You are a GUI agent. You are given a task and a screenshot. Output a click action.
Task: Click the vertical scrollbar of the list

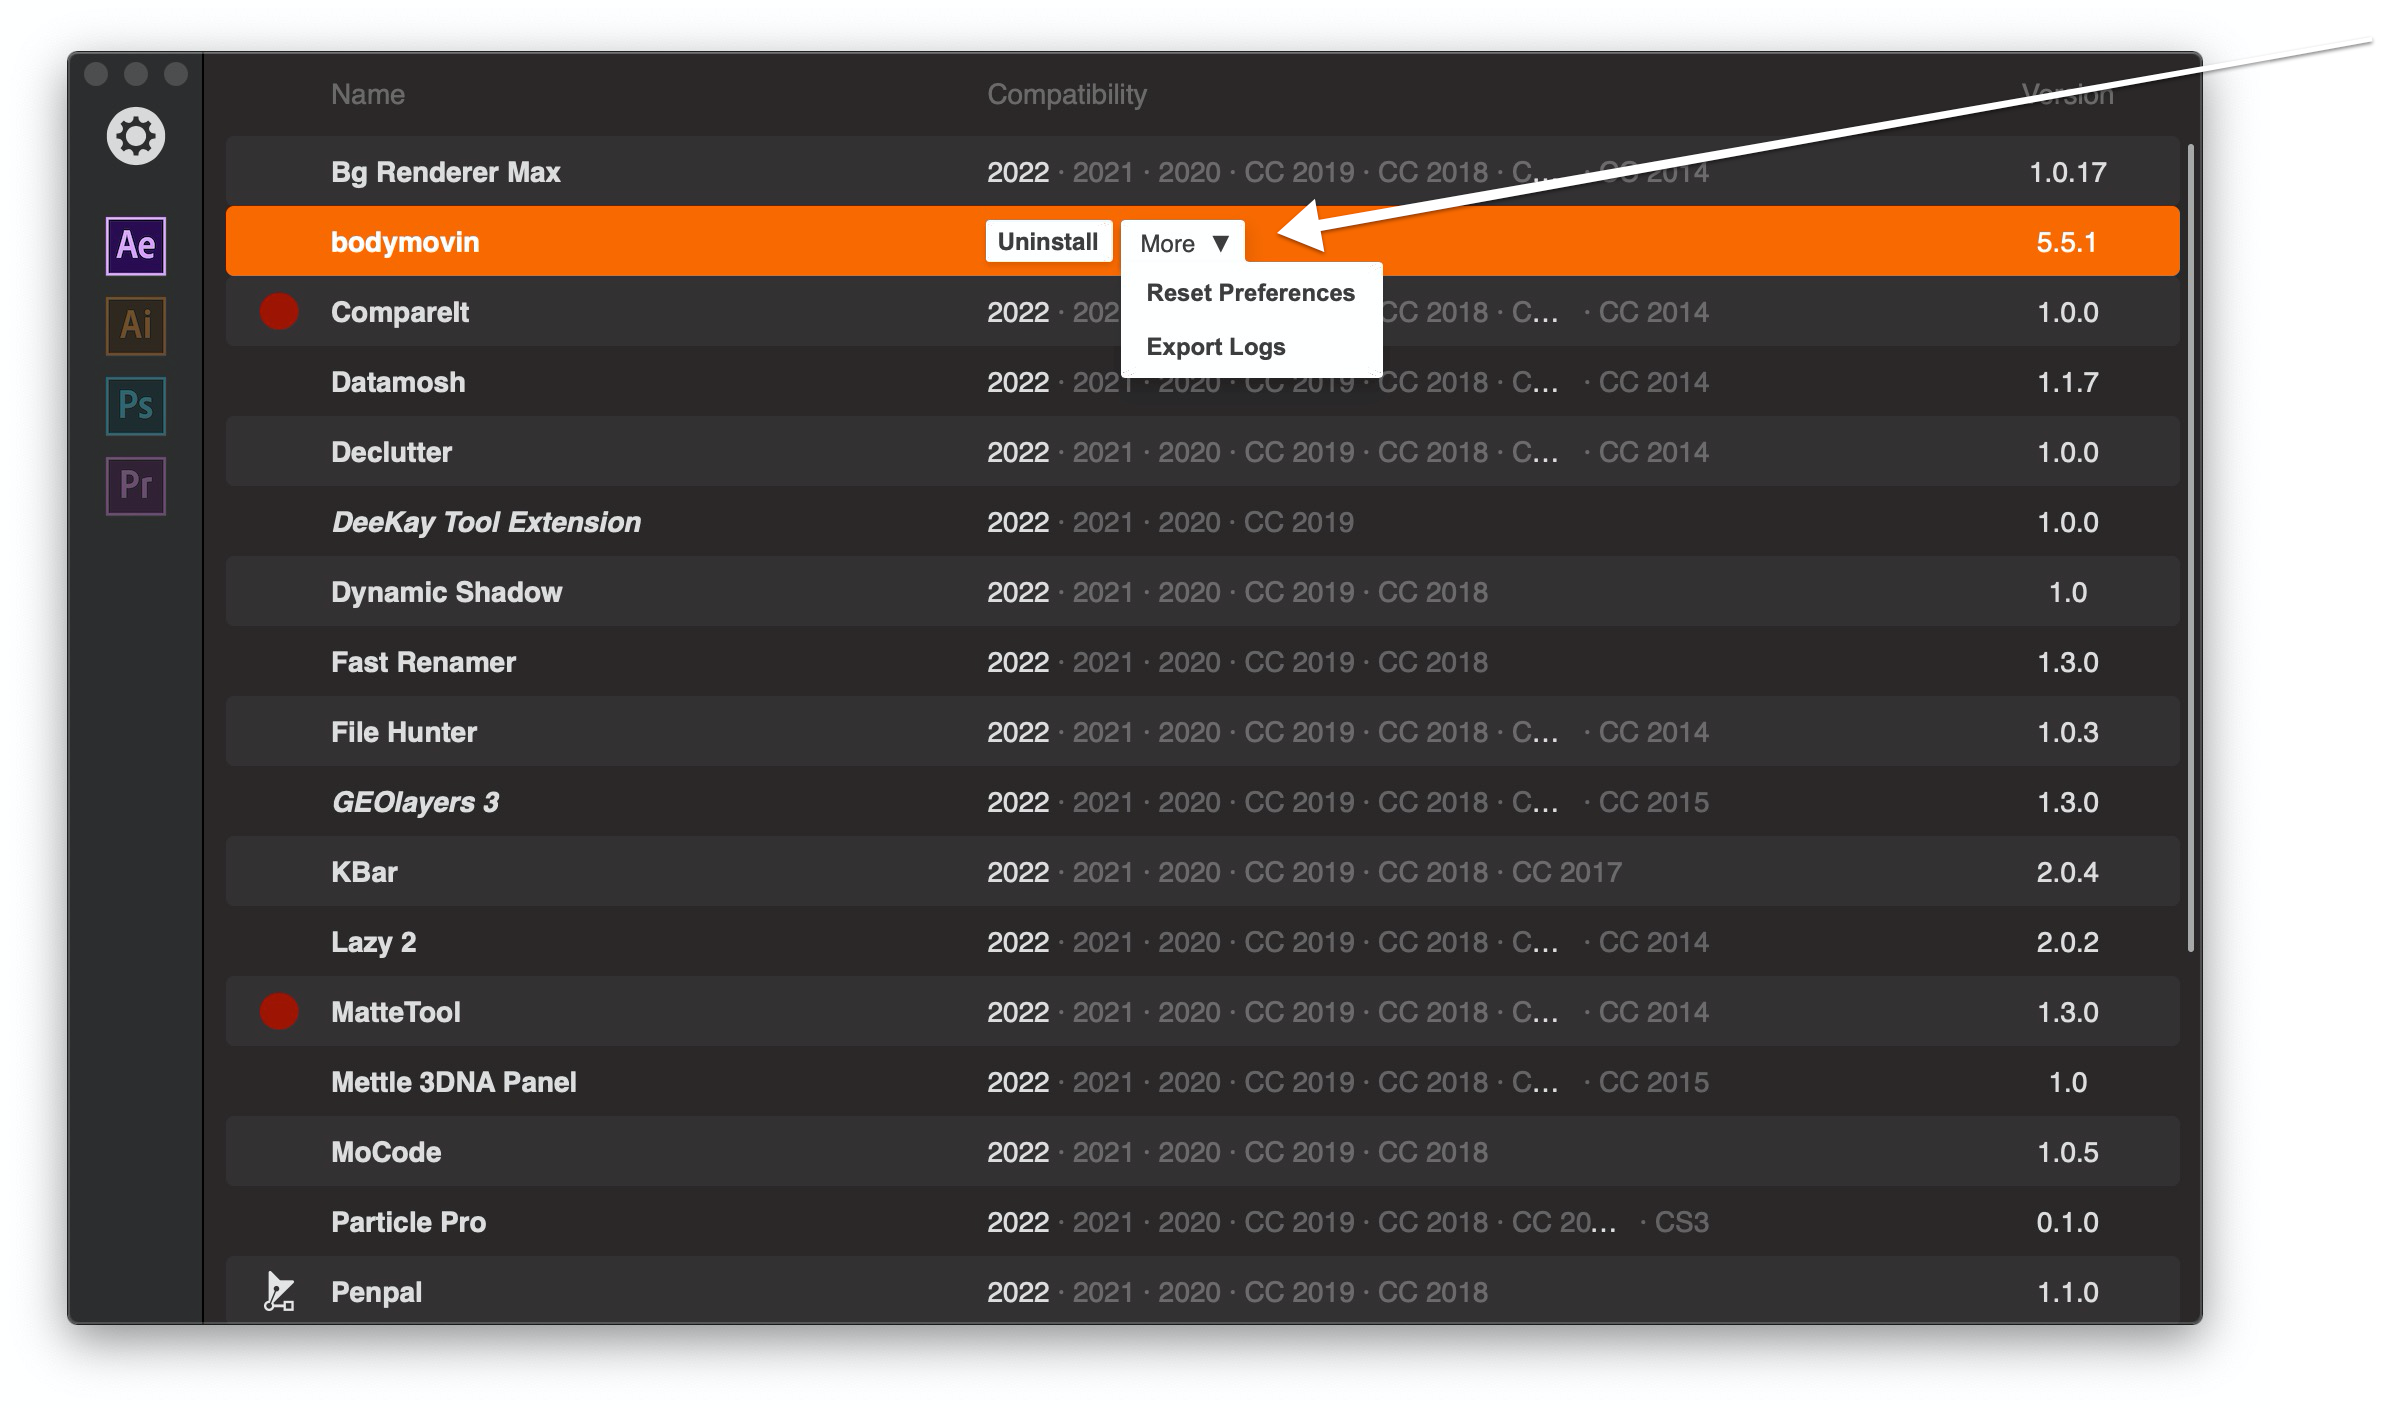point(2190,550)
